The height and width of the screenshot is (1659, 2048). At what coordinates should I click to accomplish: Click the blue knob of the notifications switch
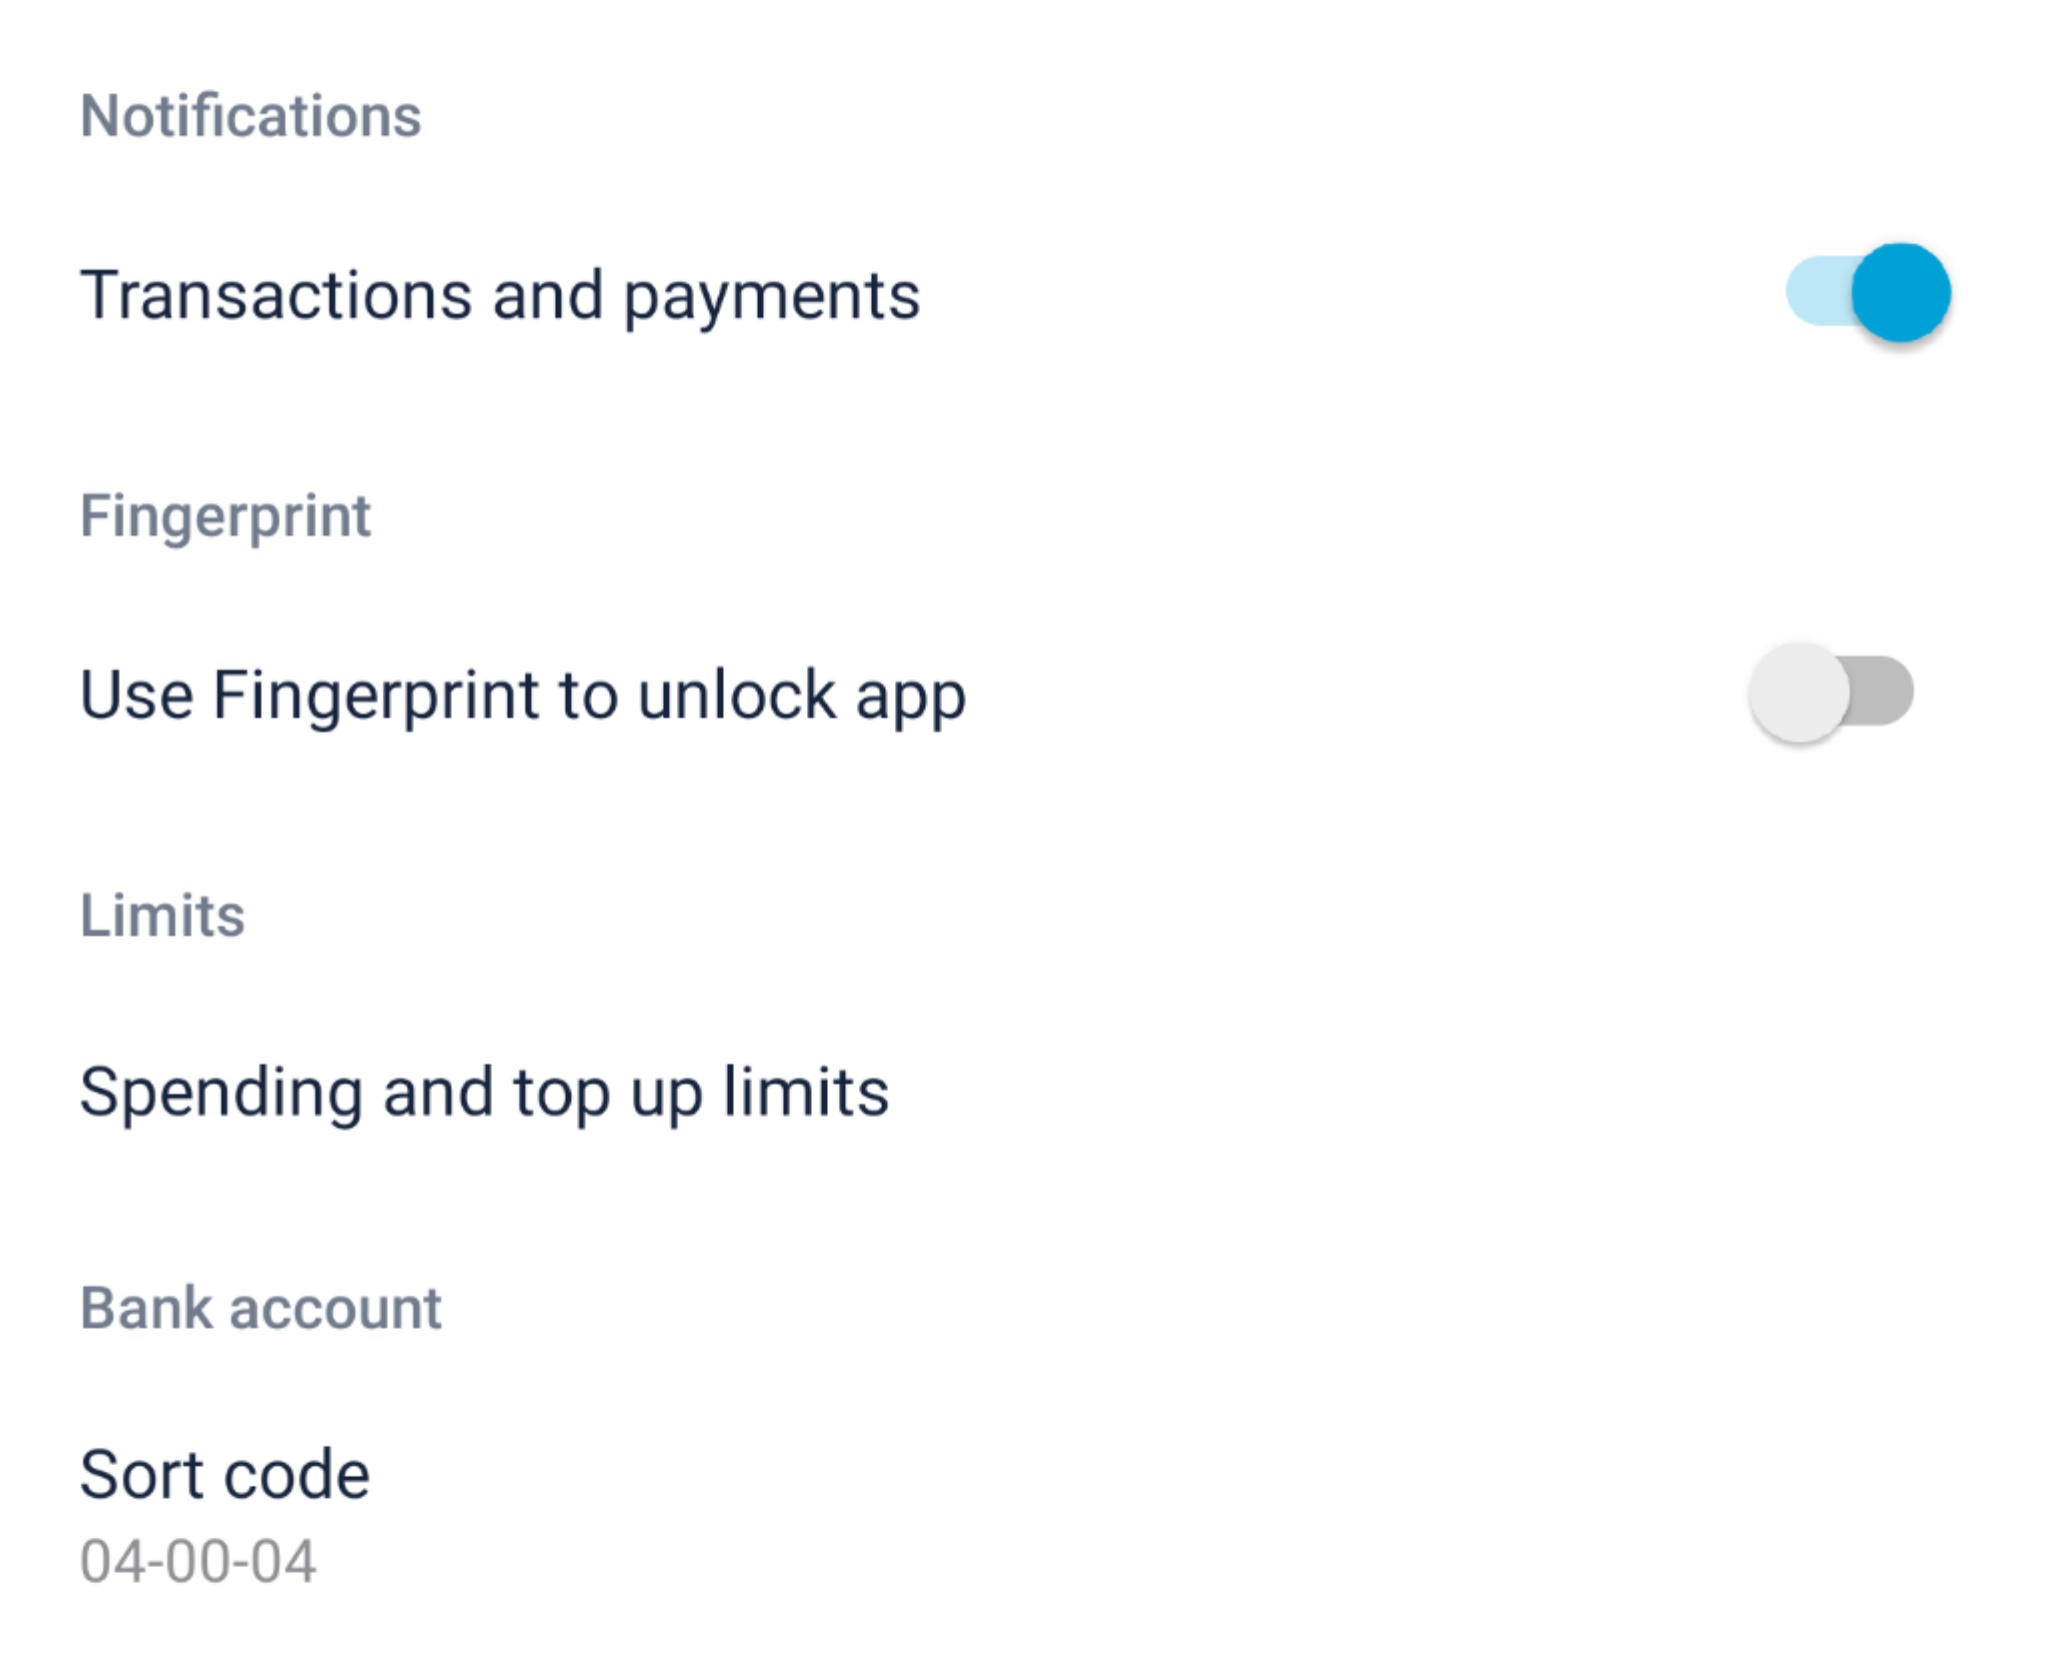pyautogui.click(x=1900, y=293)
